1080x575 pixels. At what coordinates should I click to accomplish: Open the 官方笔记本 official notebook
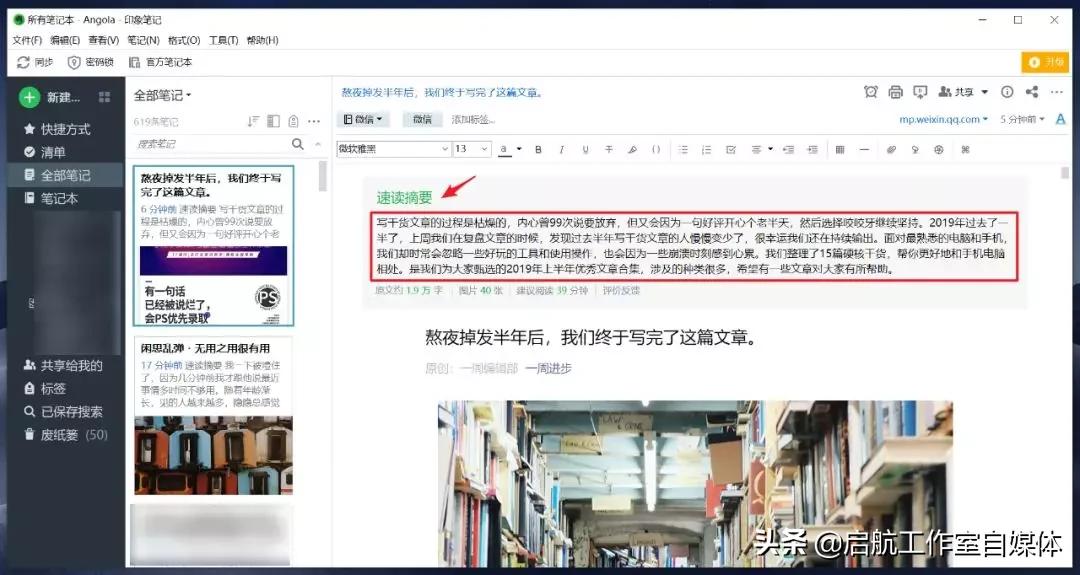tap(160, 62)
